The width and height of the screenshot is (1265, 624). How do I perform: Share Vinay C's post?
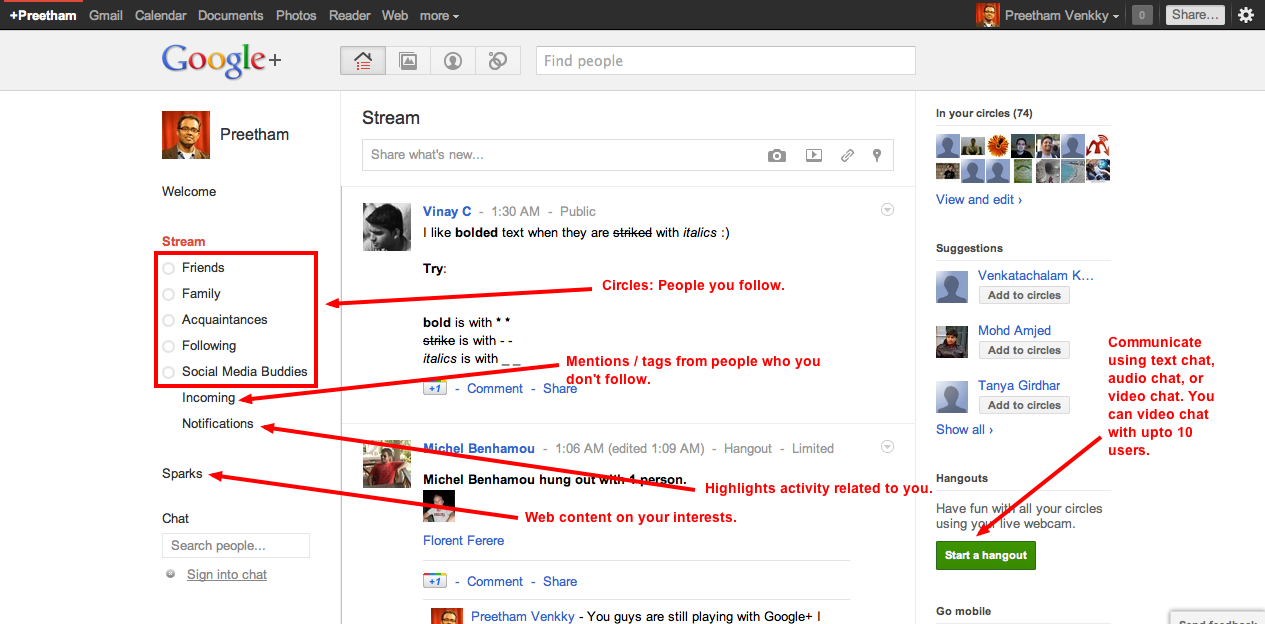coord(560,388)
